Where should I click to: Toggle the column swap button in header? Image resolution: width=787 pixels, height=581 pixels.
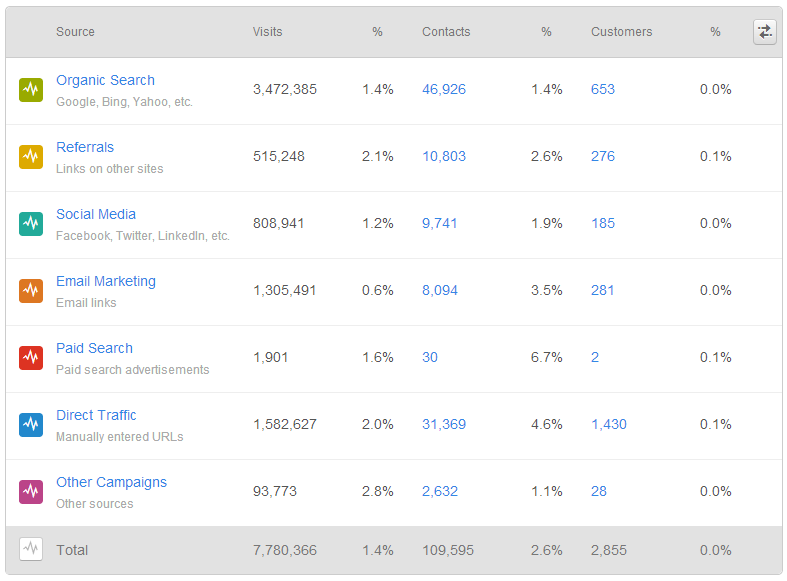coord(764,32)
